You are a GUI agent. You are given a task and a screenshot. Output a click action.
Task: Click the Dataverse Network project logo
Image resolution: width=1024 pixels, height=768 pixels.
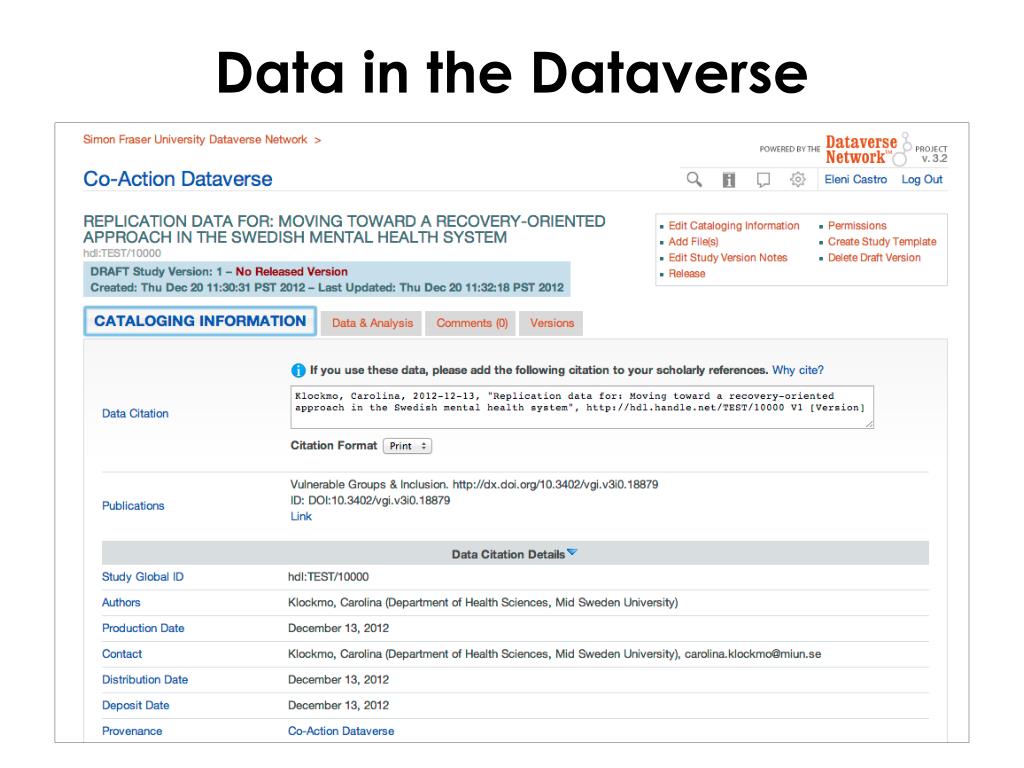[x=866, y=150]
